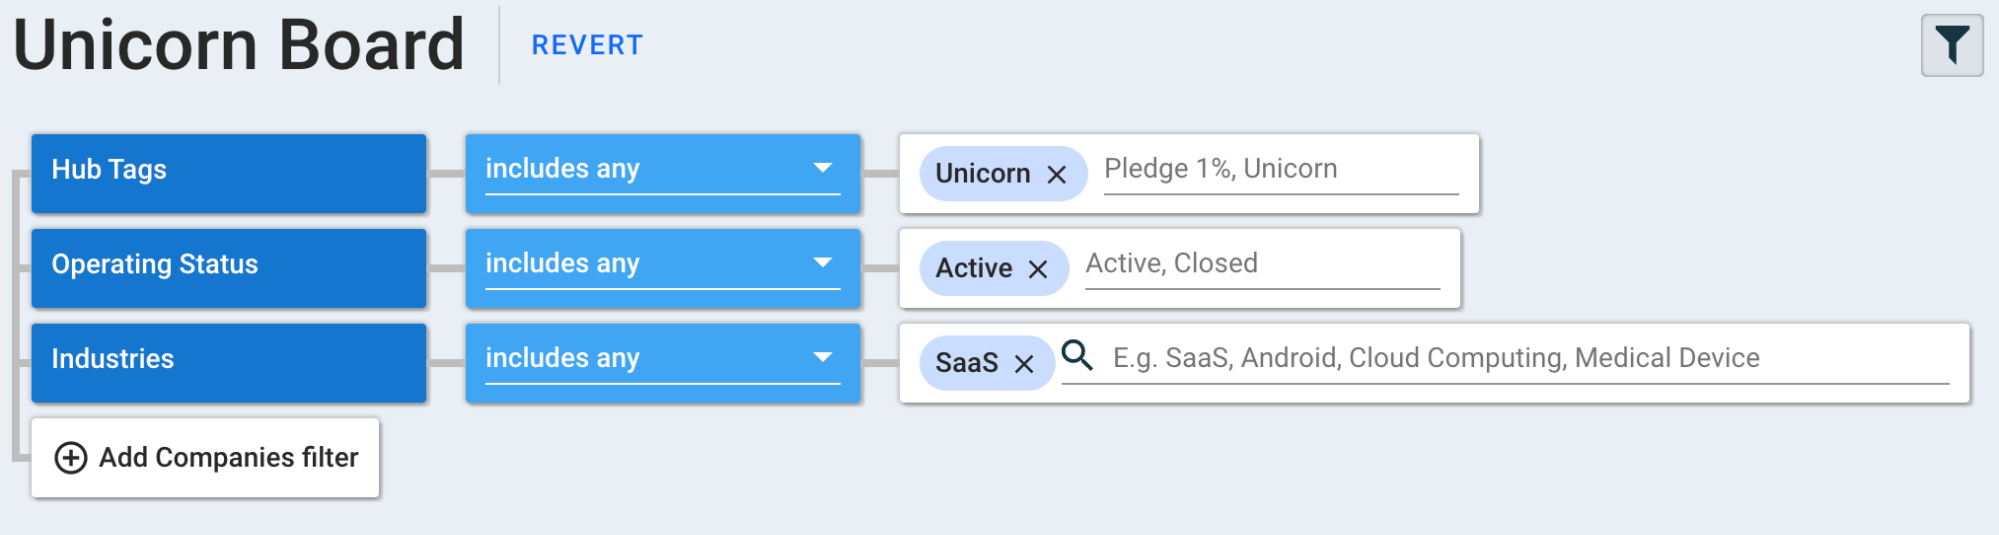Remove the Active status chip
The image size is (1999, 535).
(x=1038, y=269)
